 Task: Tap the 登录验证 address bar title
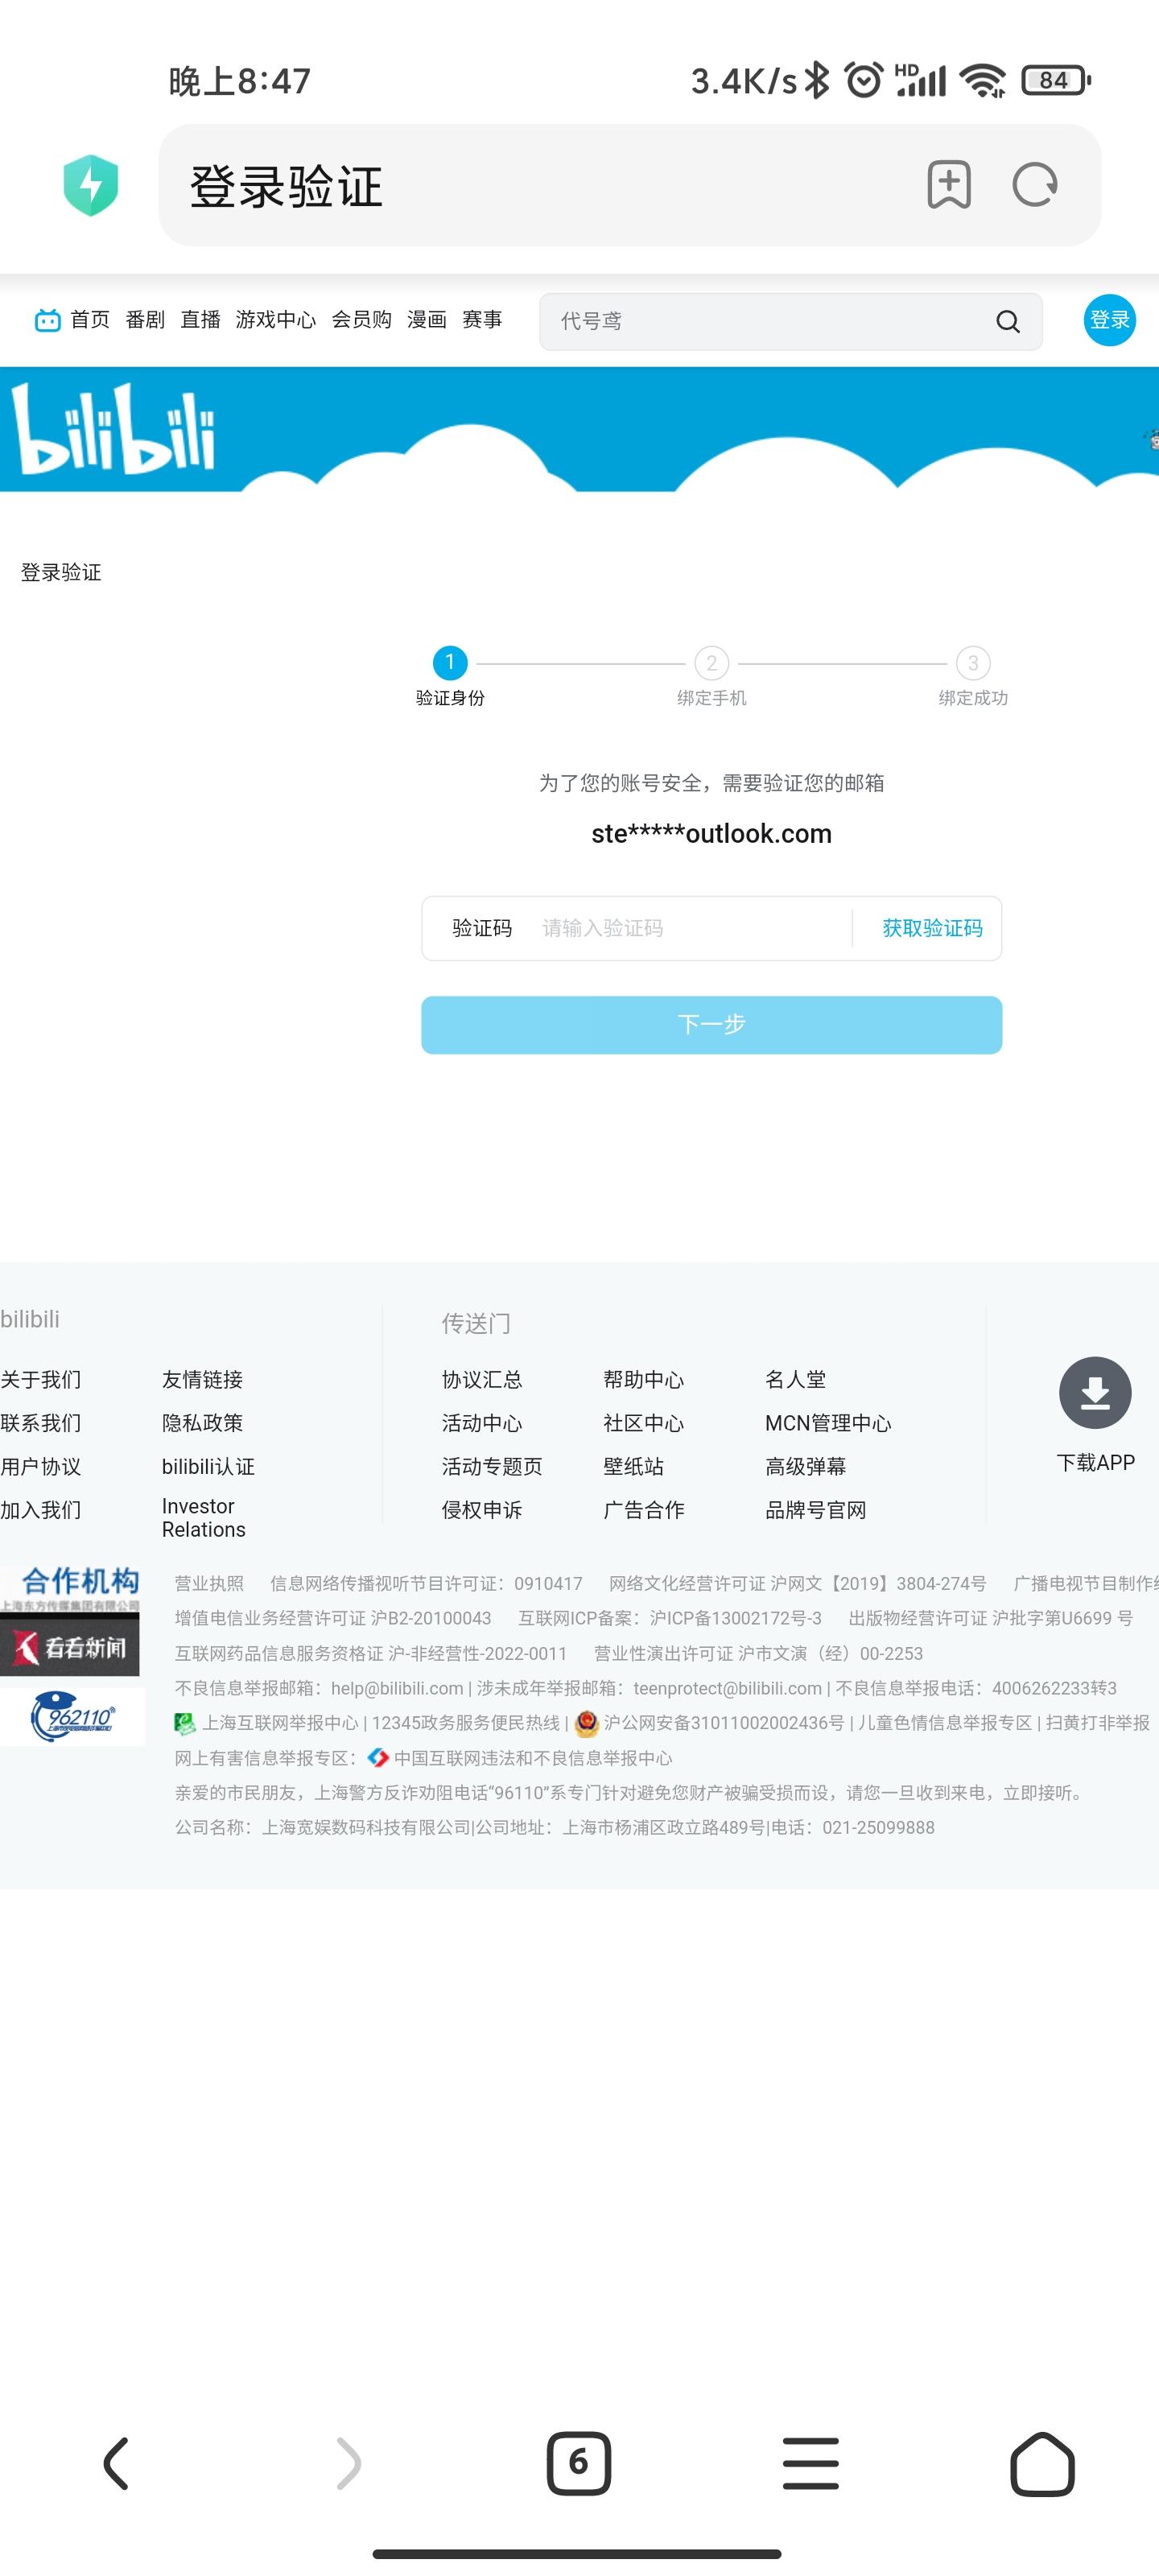(286, 186)
